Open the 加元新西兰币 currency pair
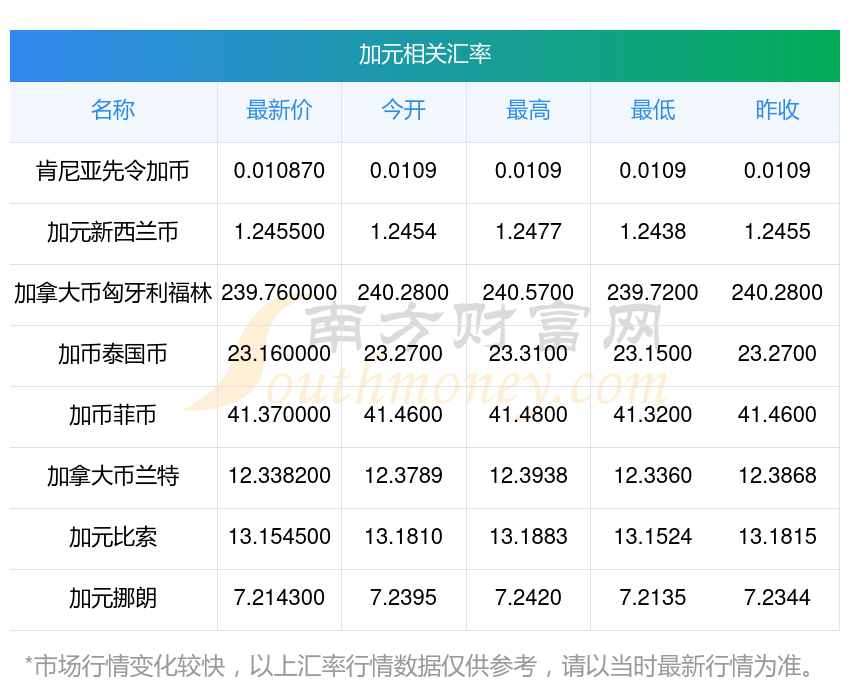This screenshot has width=850, height=697. coord(113,232)
